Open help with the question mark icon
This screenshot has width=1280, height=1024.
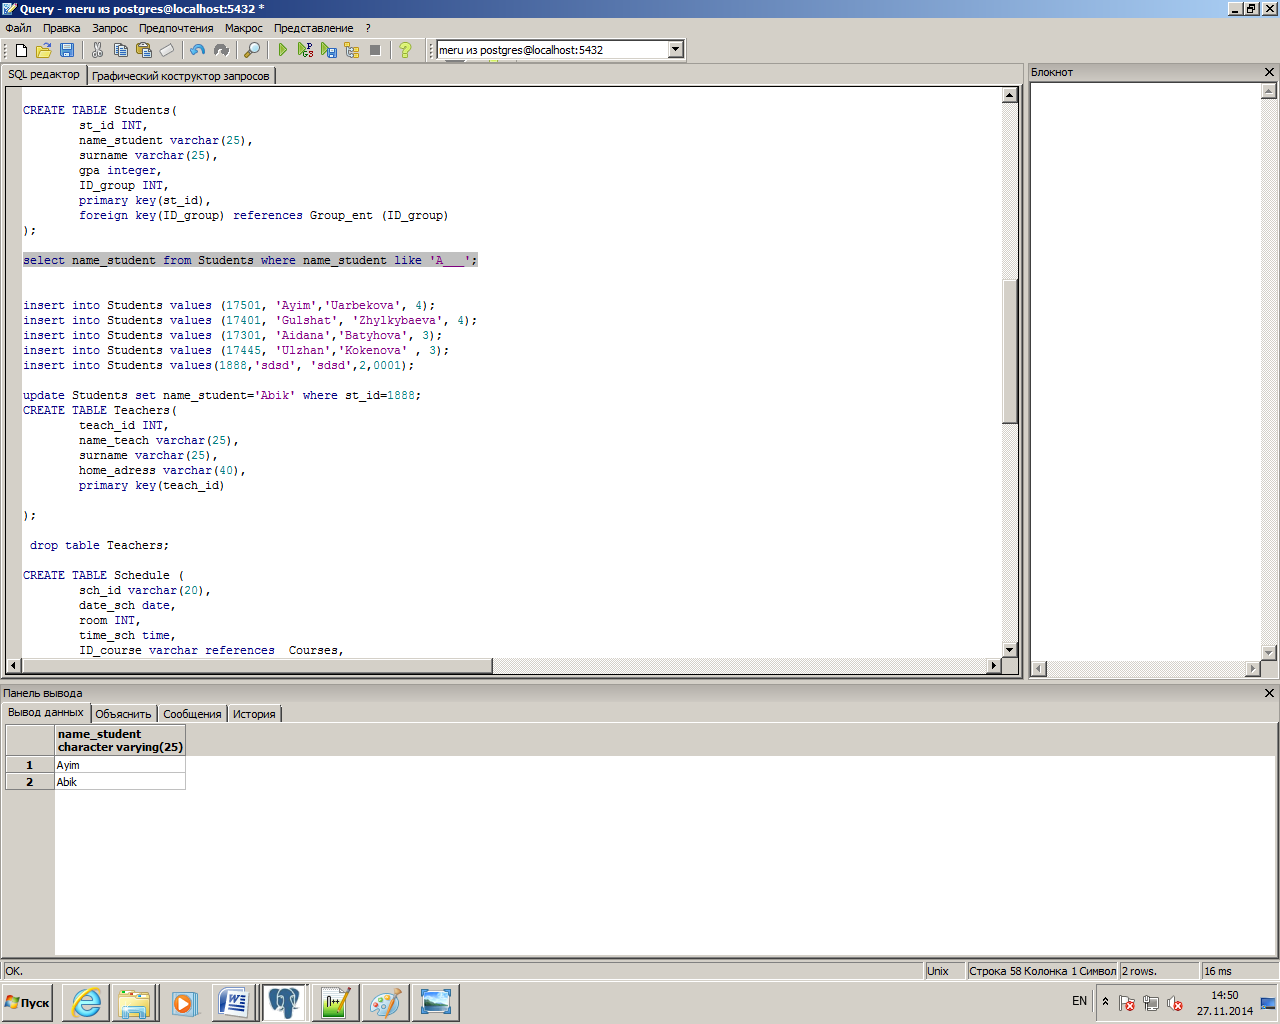tap(405, 50)
